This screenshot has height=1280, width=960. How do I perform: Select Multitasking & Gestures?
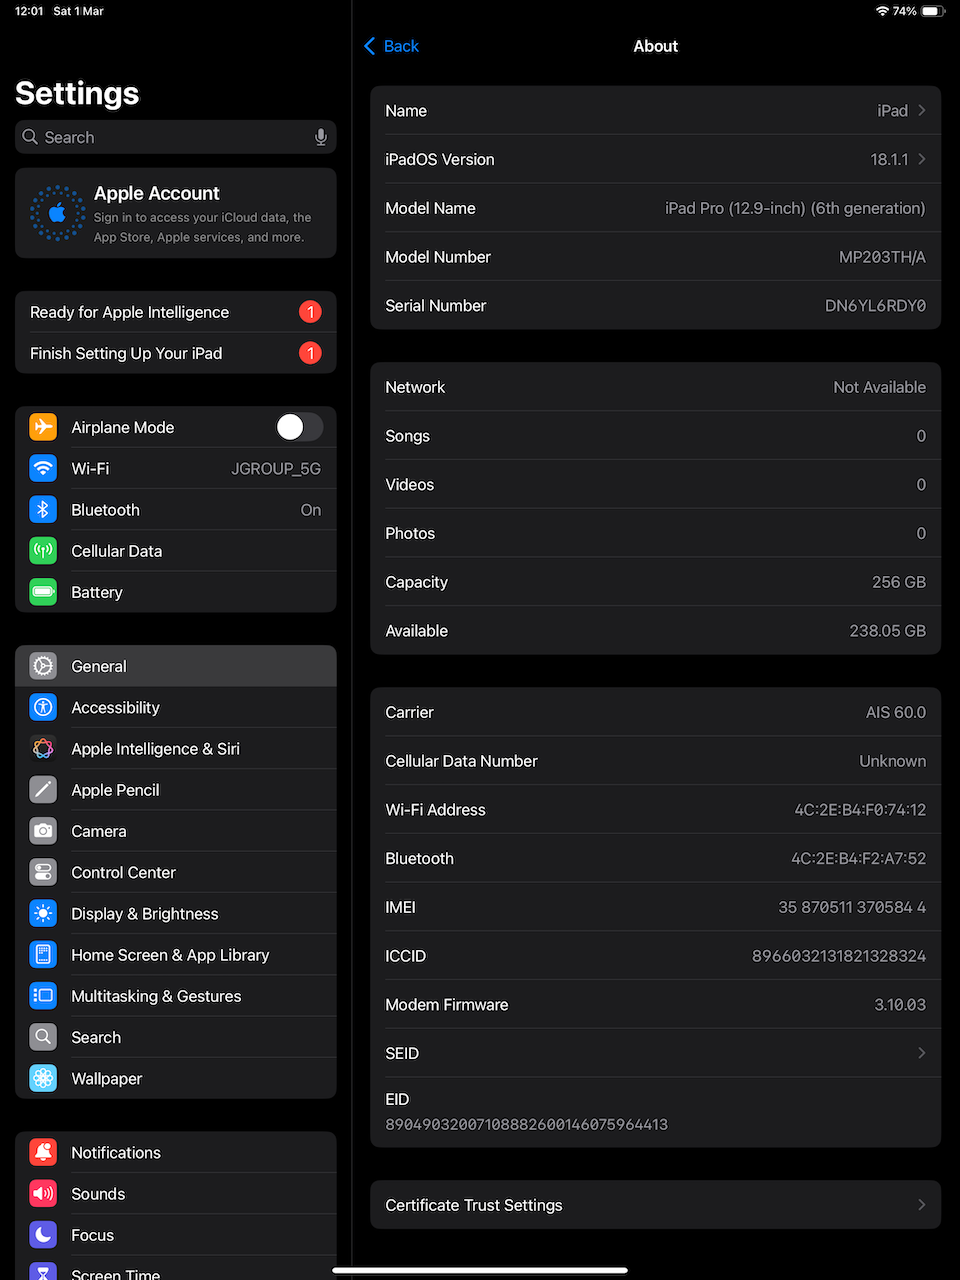176,996
